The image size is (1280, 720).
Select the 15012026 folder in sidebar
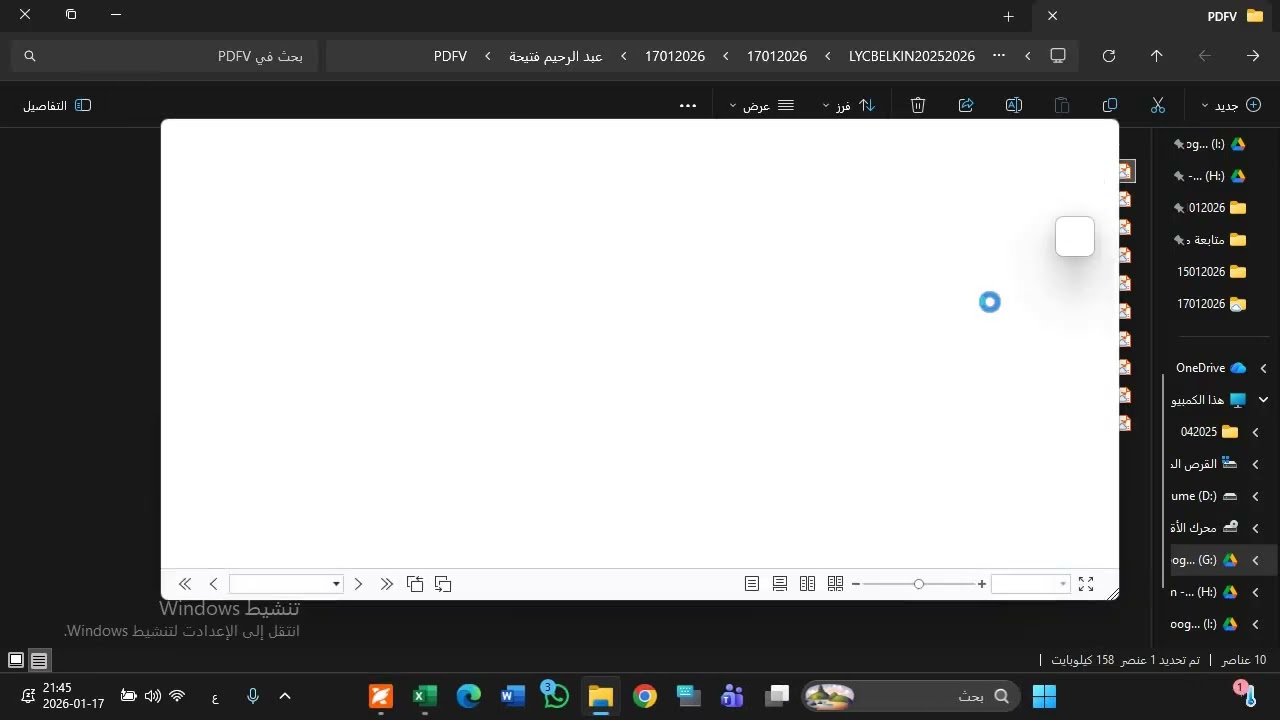point(1211,272)
